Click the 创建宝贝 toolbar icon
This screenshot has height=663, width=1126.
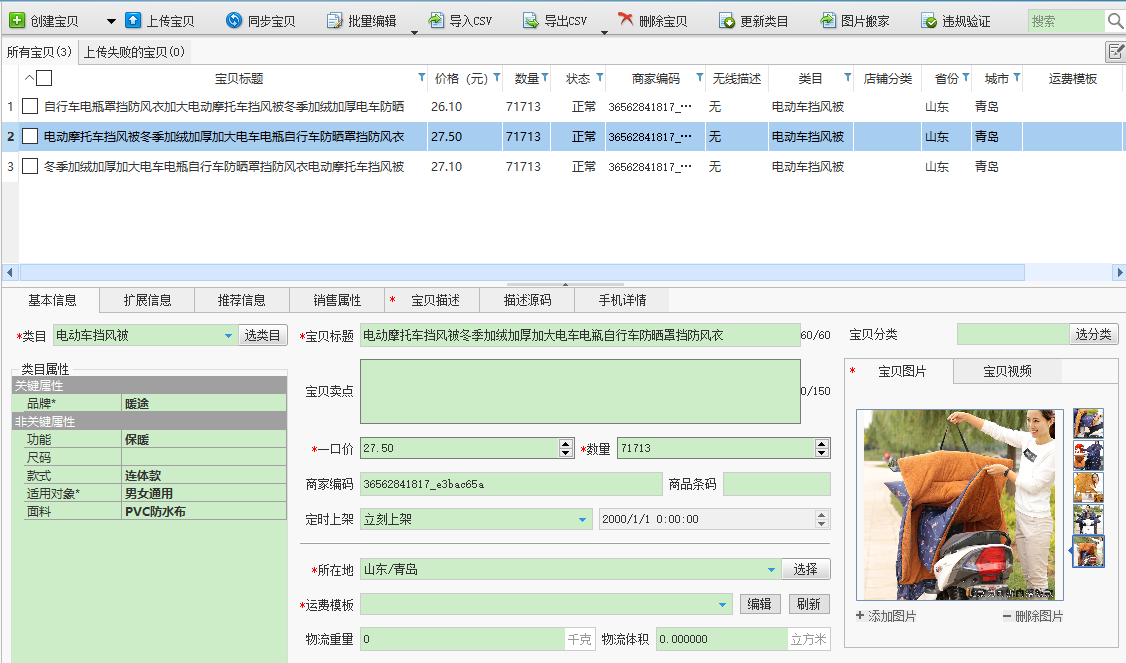point(17,21)
